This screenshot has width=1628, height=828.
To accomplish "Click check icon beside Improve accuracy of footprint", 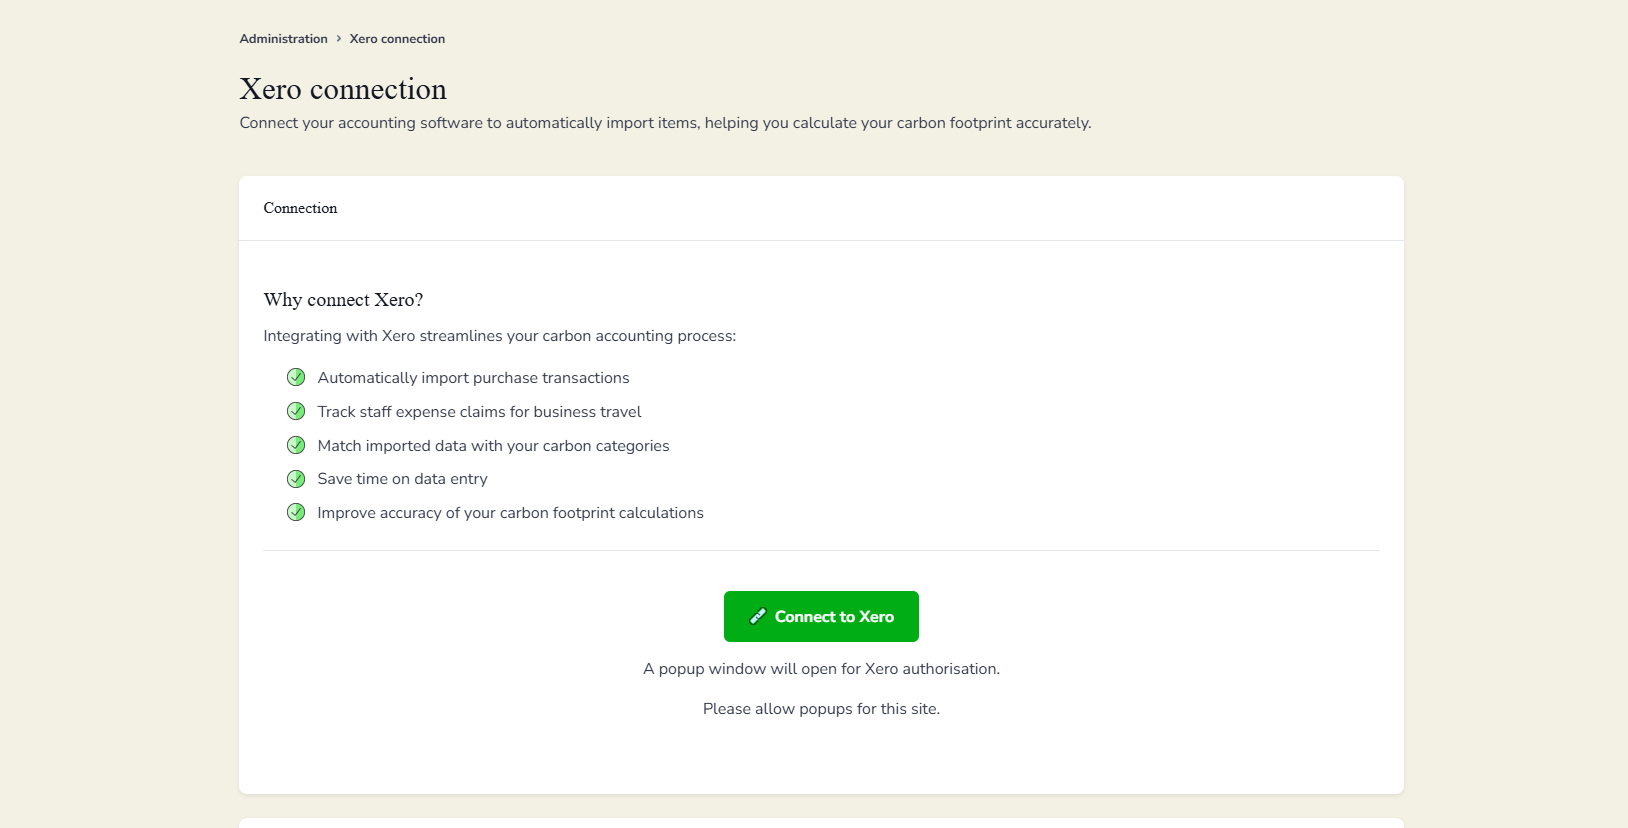I will click(296, 512).
